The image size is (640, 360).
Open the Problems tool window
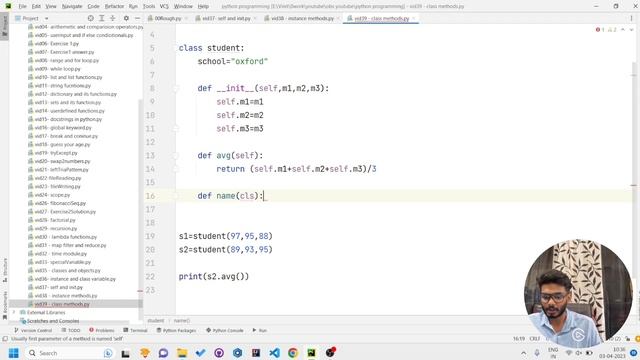[x=102, y=330]
